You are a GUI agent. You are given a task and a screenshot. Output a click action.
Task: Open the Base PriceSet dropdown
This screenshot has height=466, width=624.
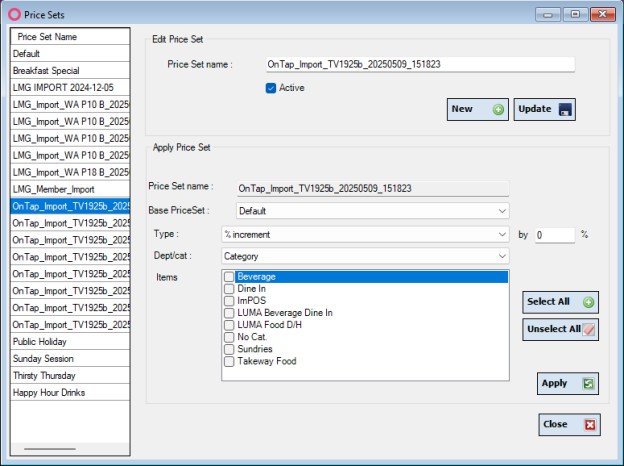pyautogui.click(x=372, y=211)
